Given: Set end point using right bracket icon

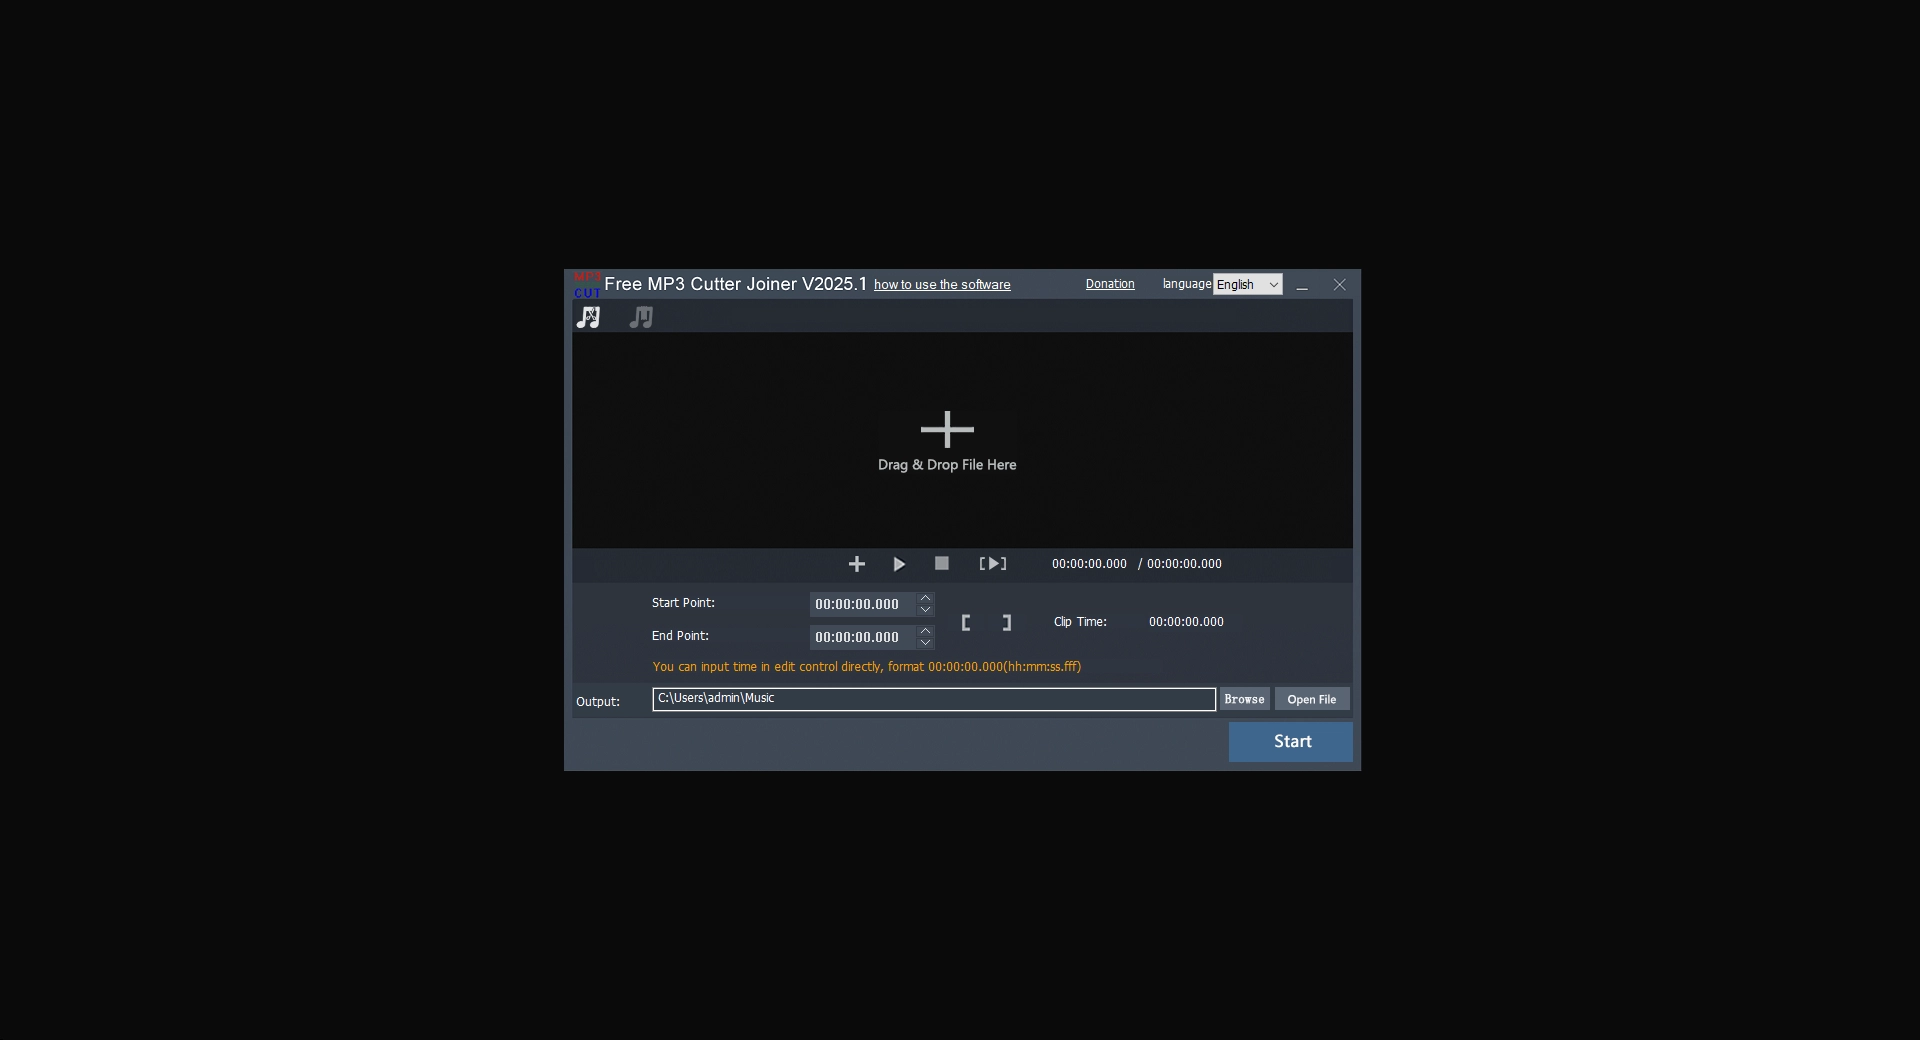Looking at the screenshot, I should coord(1006,622).
